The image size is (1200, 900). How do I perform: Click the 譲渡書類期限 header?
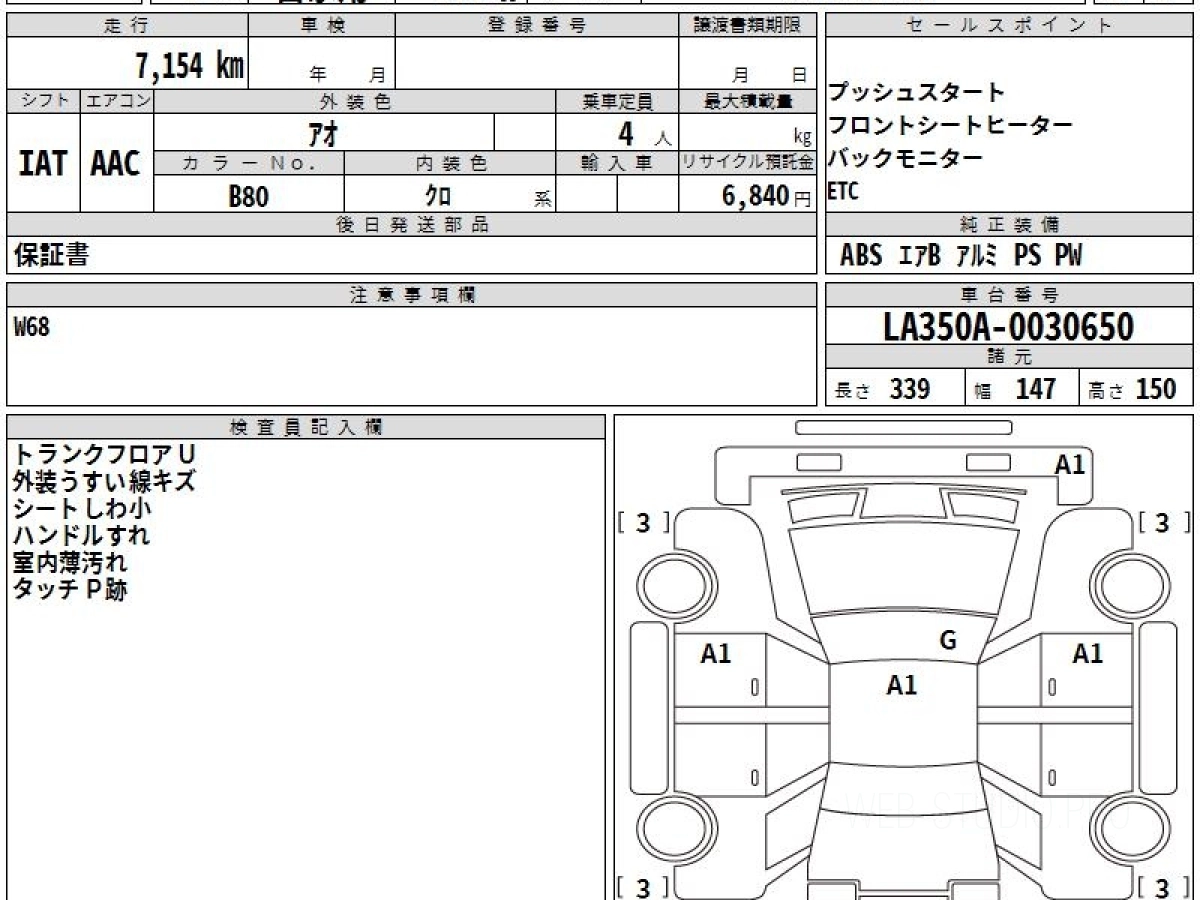click(748, 26)
